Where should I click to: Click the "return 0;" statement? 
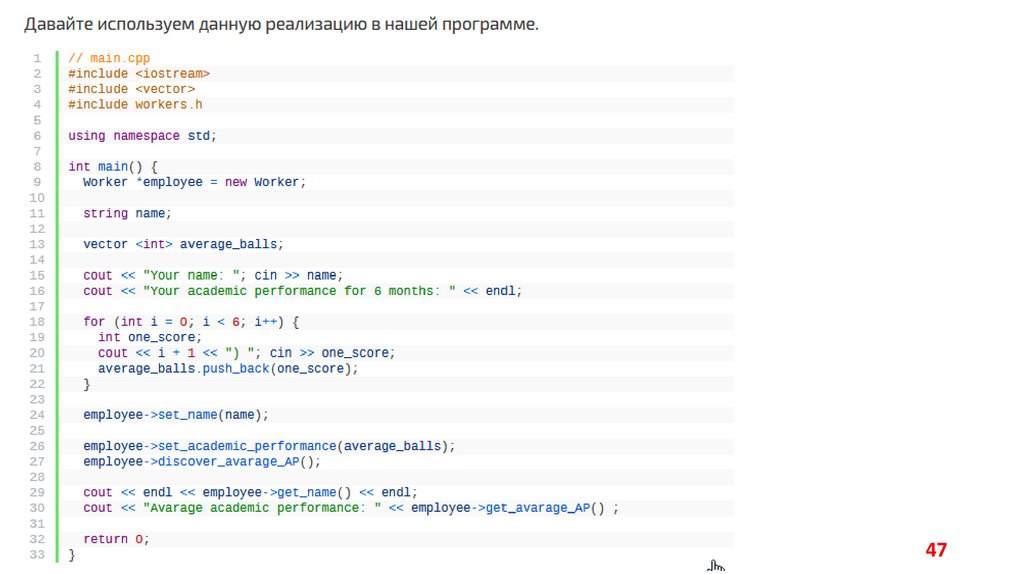116,539
